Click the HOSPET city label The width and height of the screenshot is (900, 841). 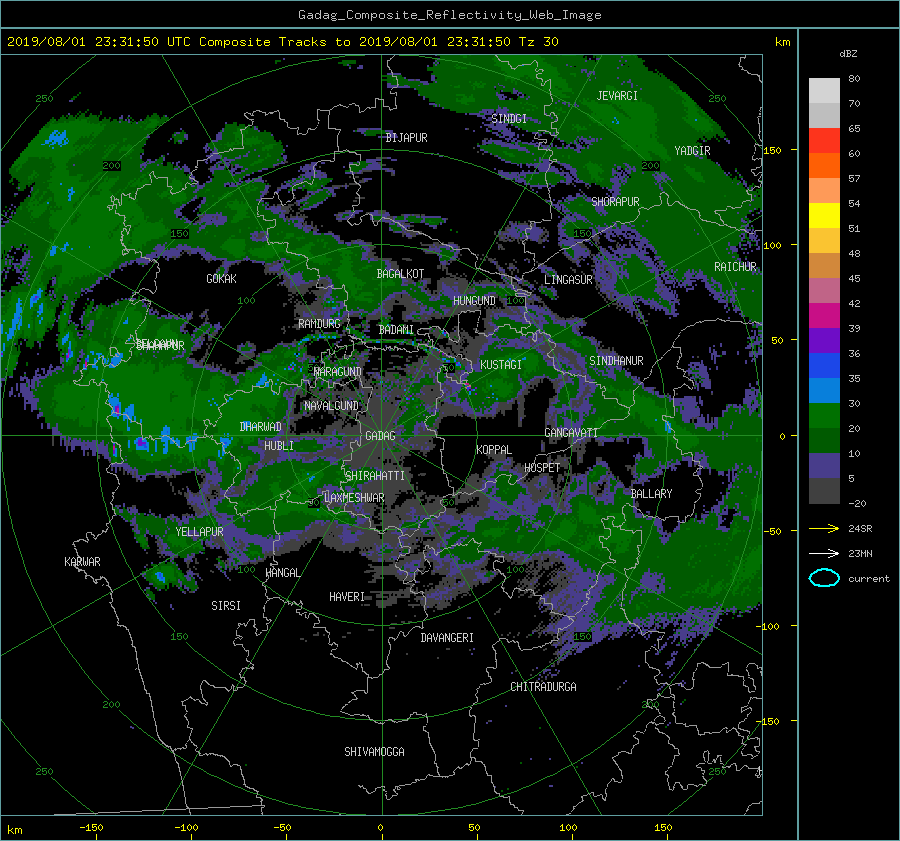click(542, 468)
